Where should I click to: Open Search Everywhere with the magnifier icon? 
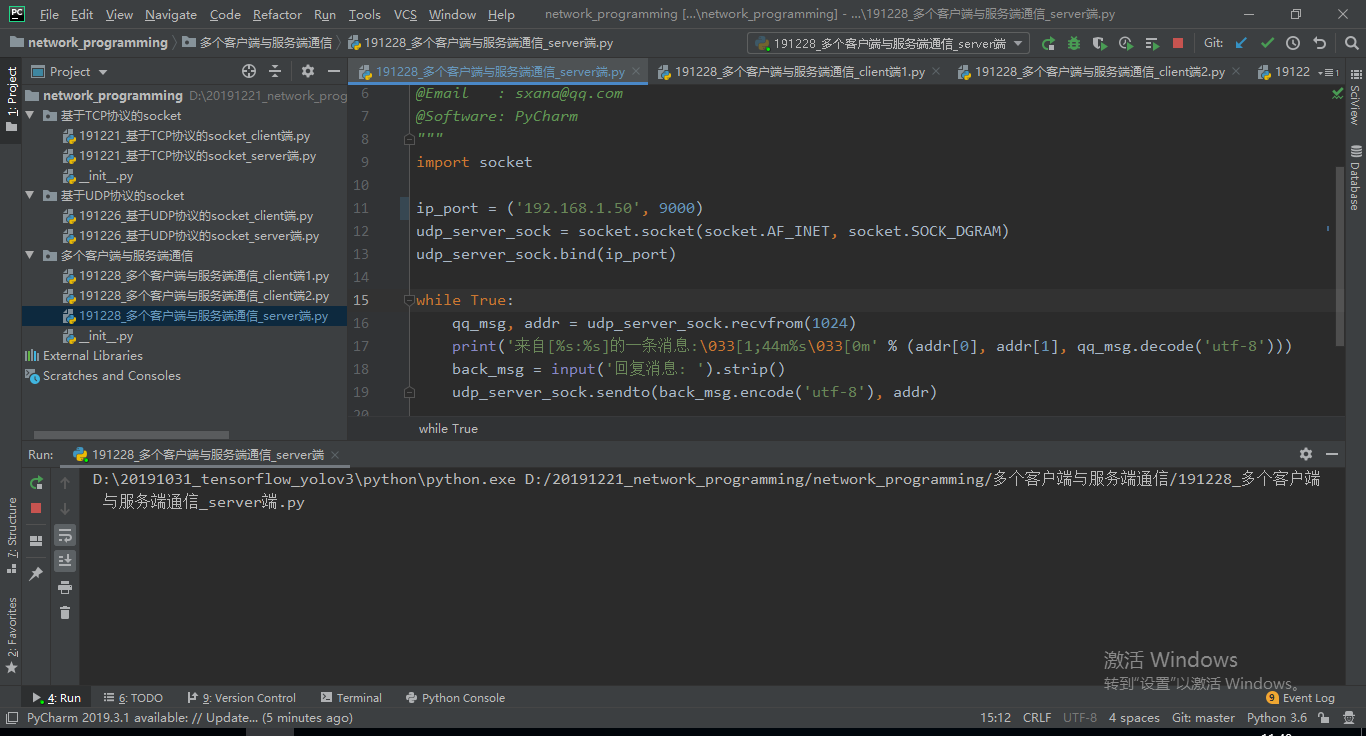tap(1352, 42)
